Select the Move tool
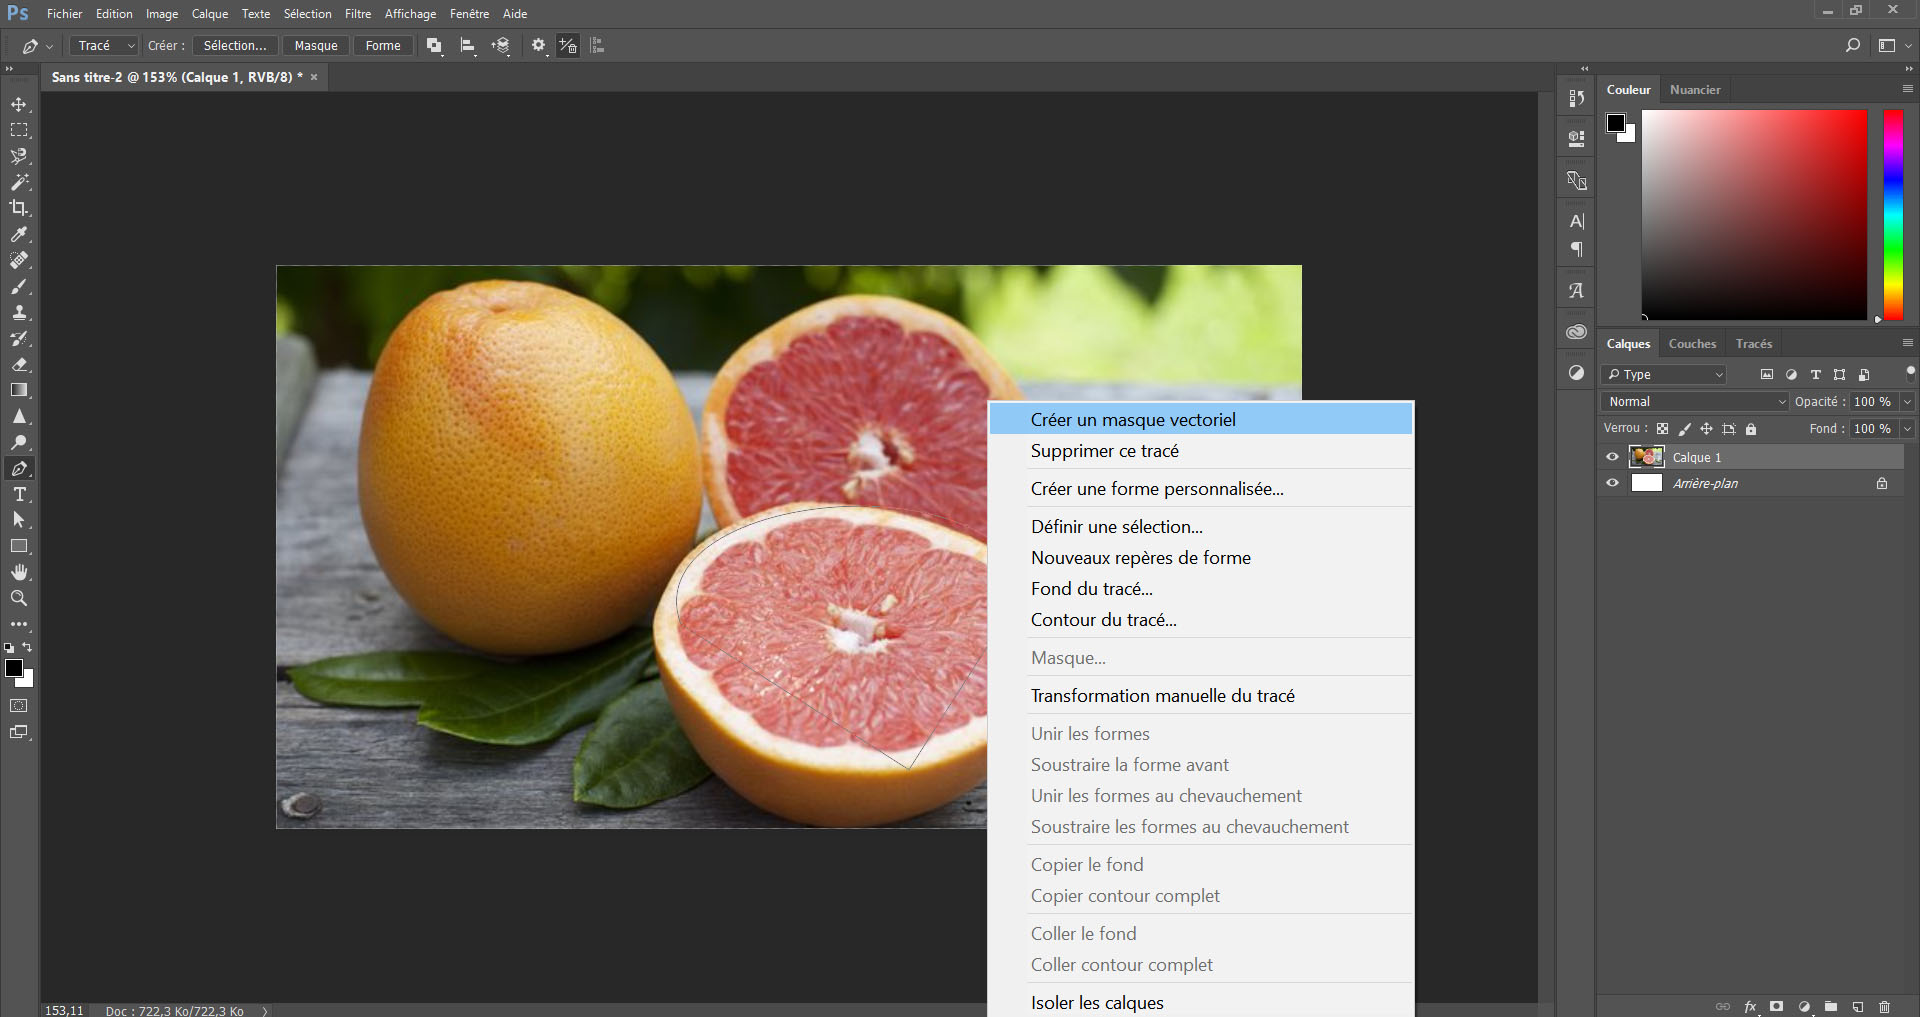Screen dimensions: 1920x1017 (19, 105)
